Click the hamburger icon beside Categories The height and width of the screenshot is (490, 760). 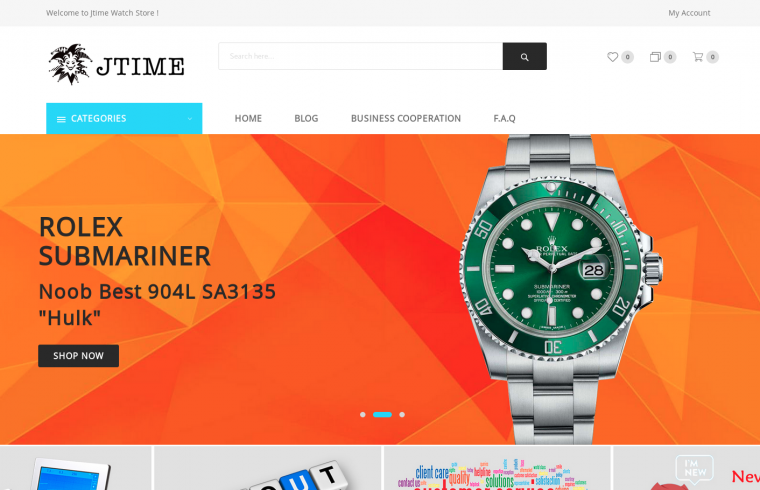click(x=61, y=119)
